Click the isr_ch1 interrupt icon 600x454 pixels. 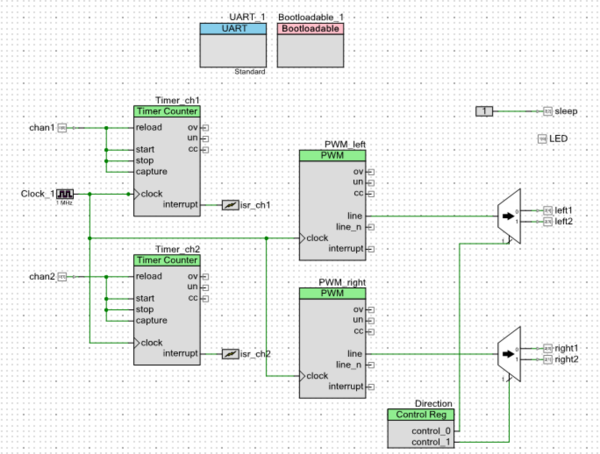point(230,205)
